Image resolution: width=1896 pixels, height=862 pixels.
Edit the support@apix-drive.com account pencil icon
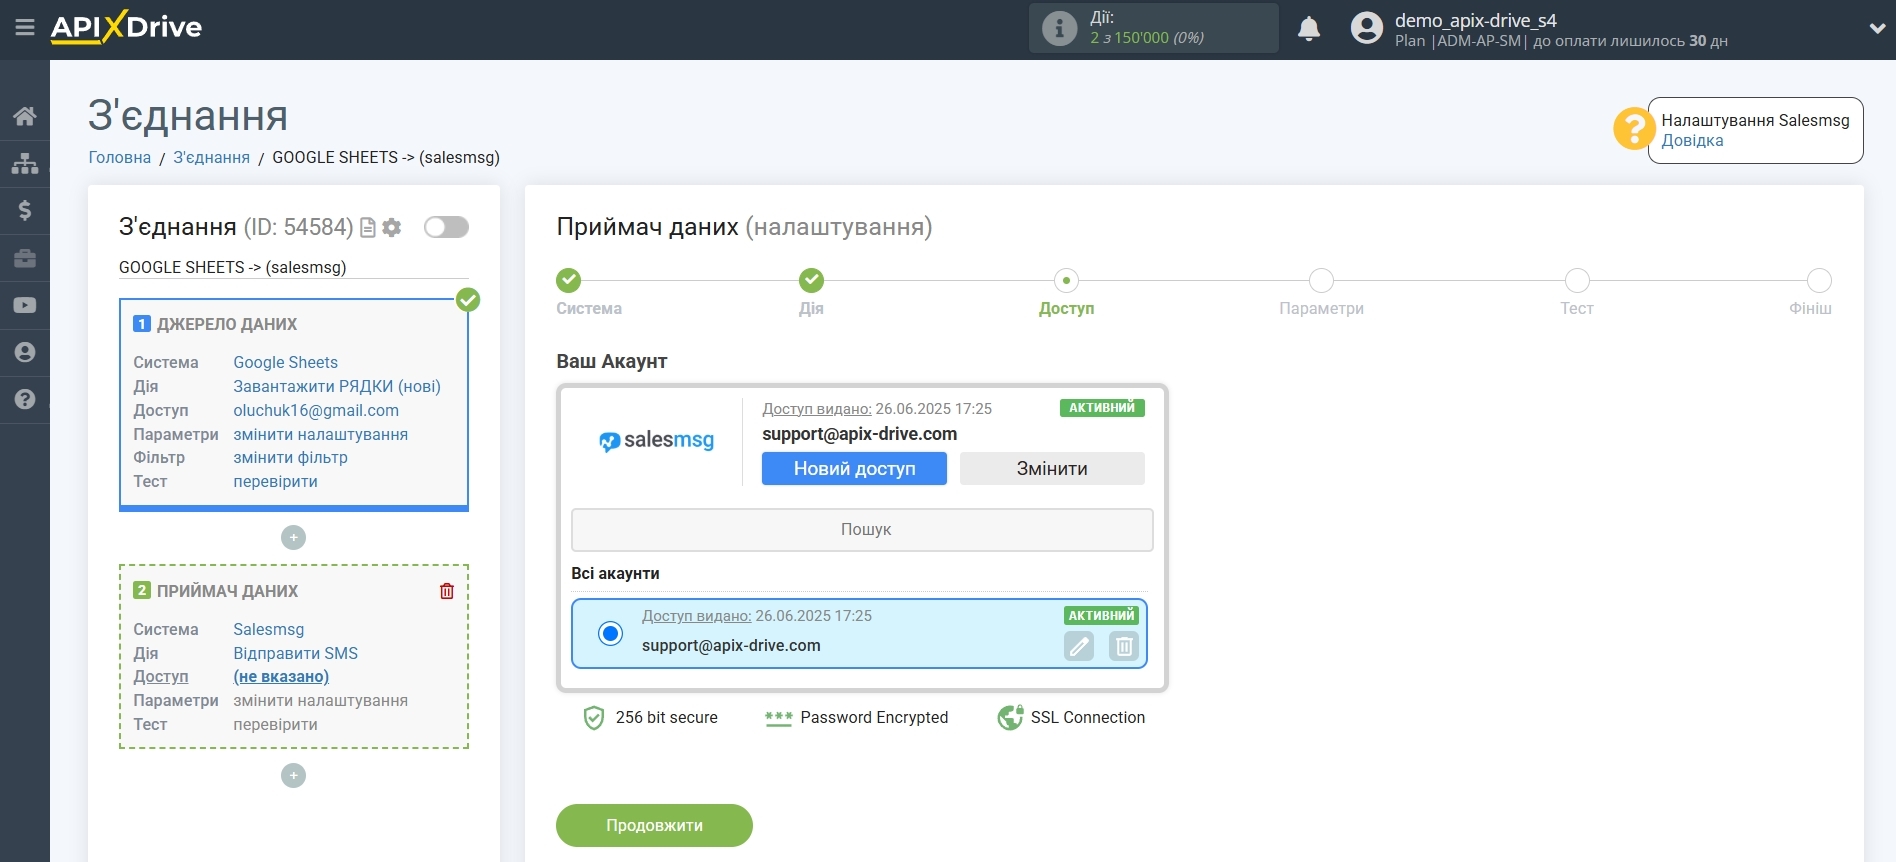[x=1079, y=647]
